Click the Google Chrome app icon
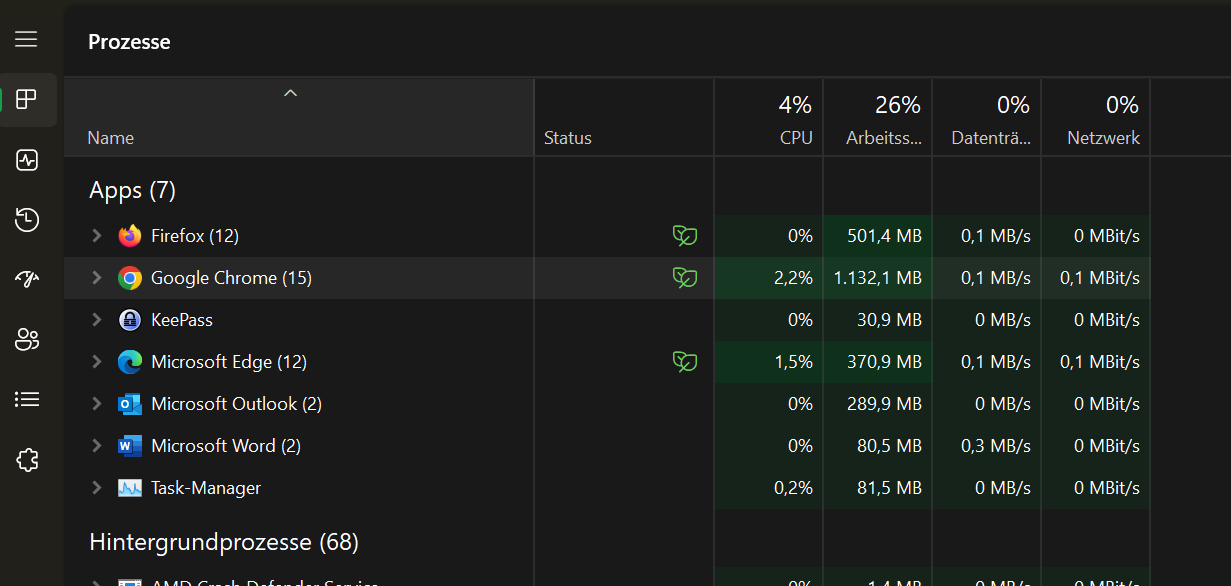This screenshot has height=586, width=1231. click(130, 278)
